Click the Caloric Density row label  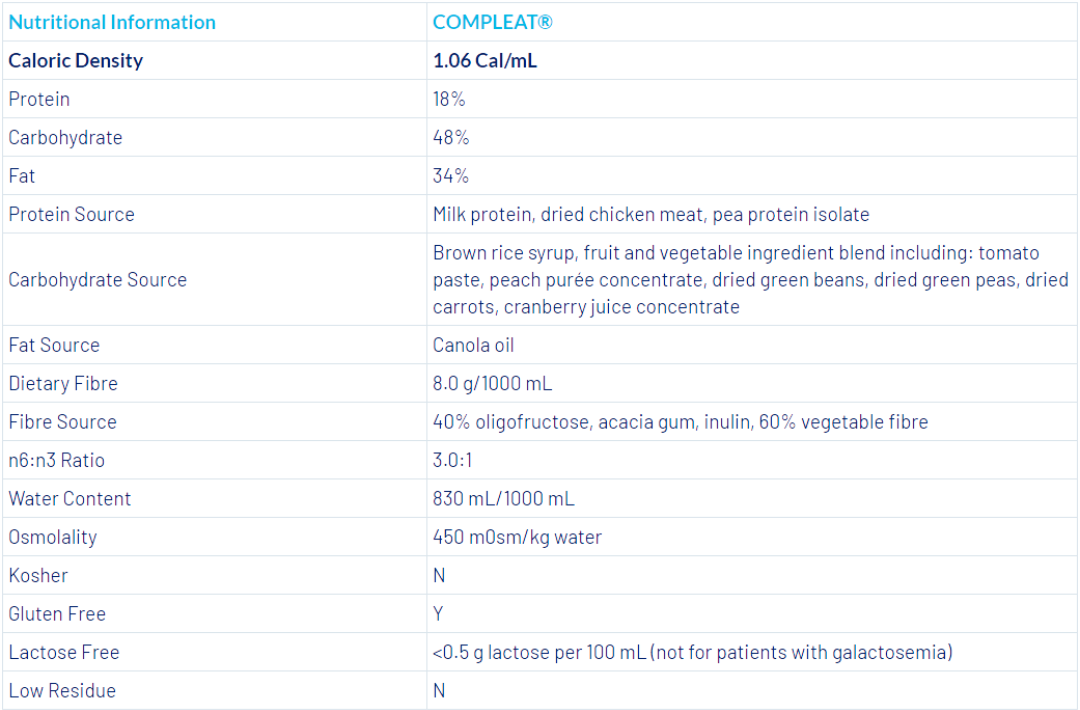pyautogui.click(x=76, y=60)
